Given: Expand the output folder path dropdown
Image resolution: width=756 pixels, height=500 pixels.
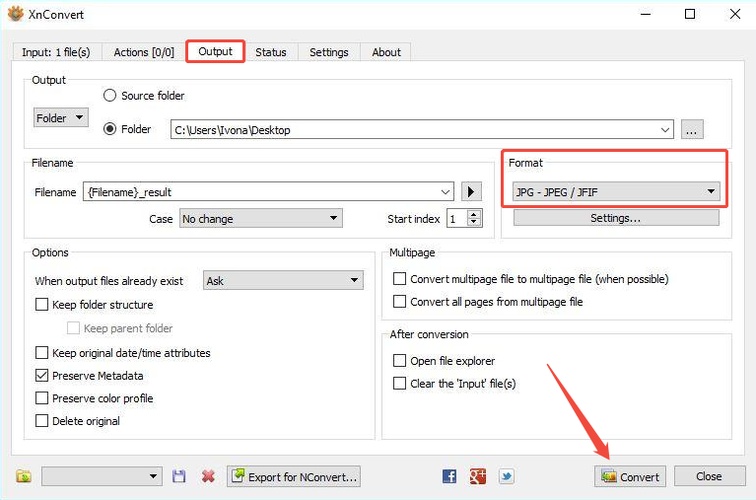Looking at the screenshot, I should 665,130.
